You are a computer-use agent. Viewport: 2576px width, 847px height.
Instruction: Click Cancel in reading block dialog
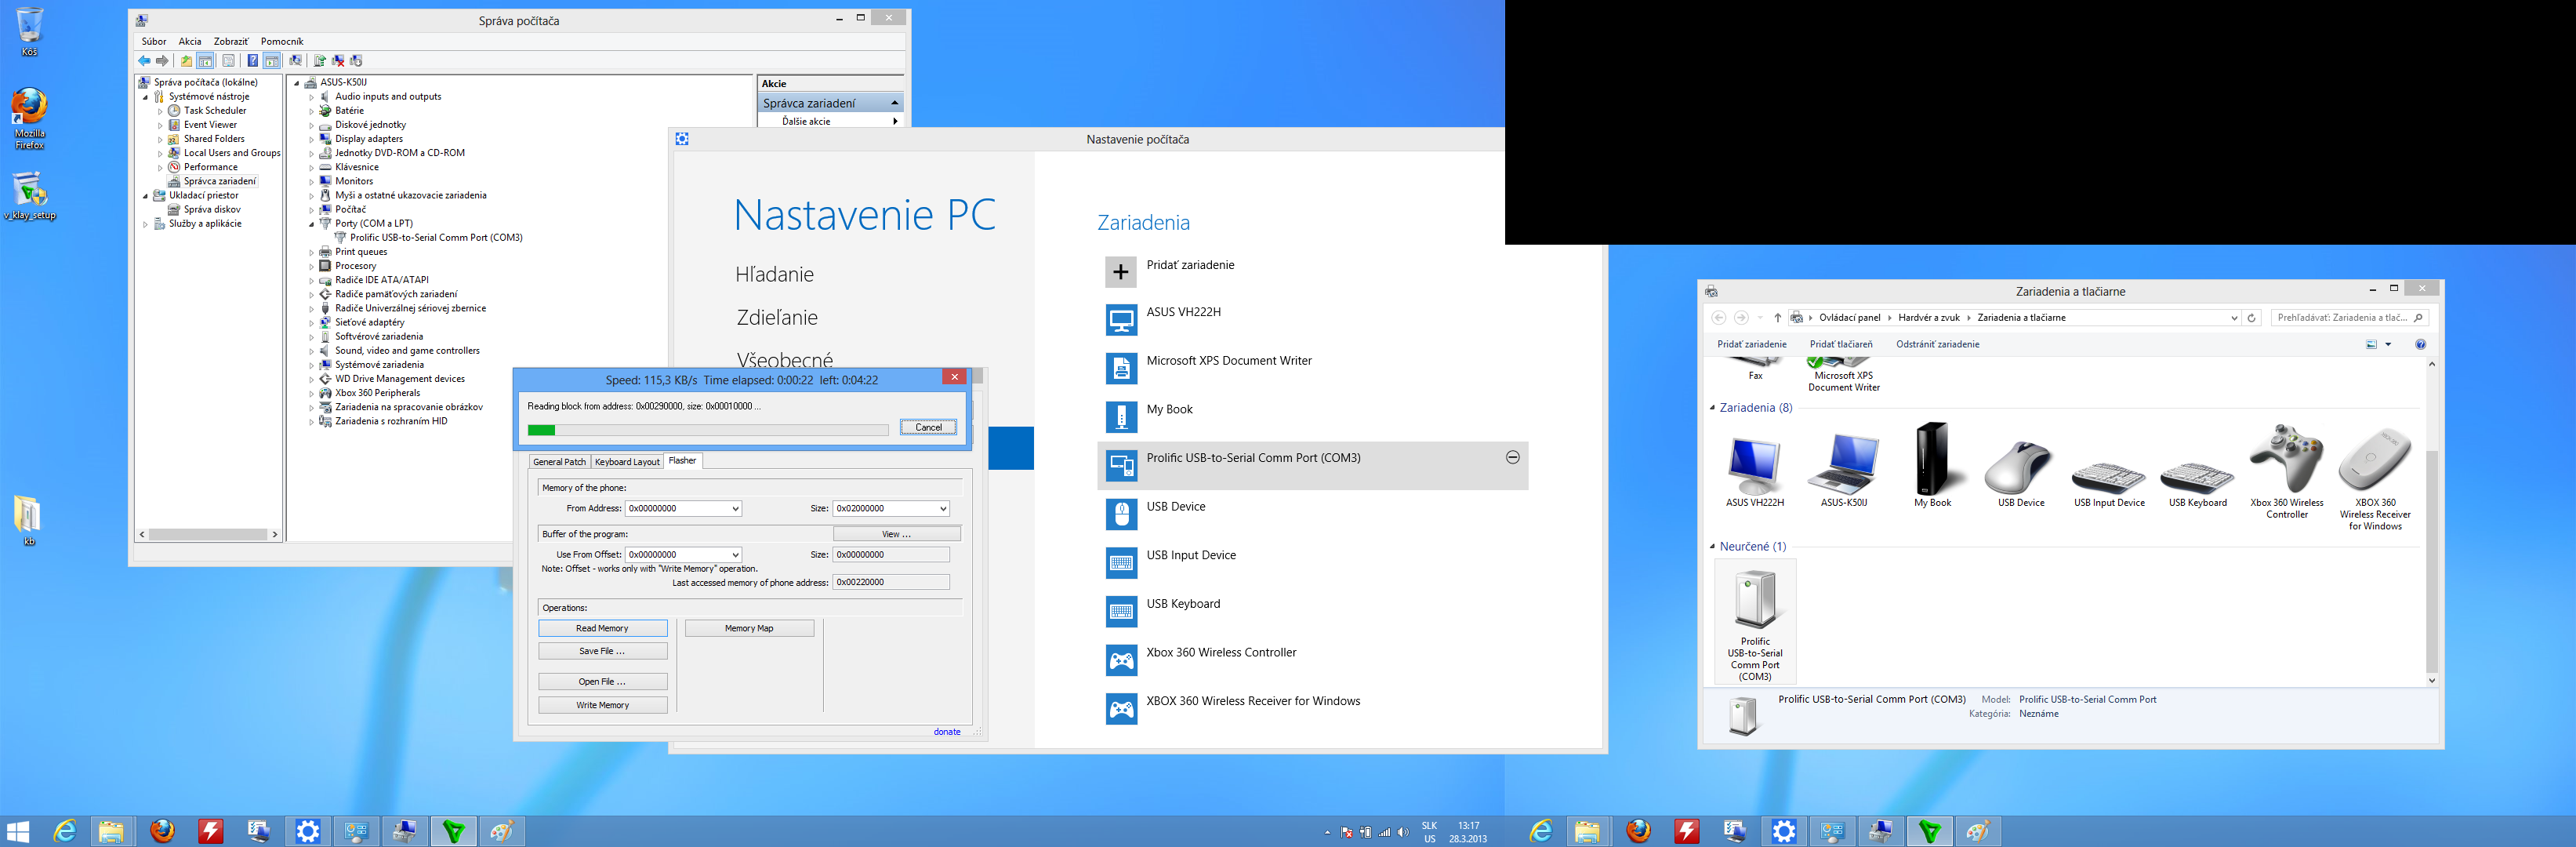928,427
